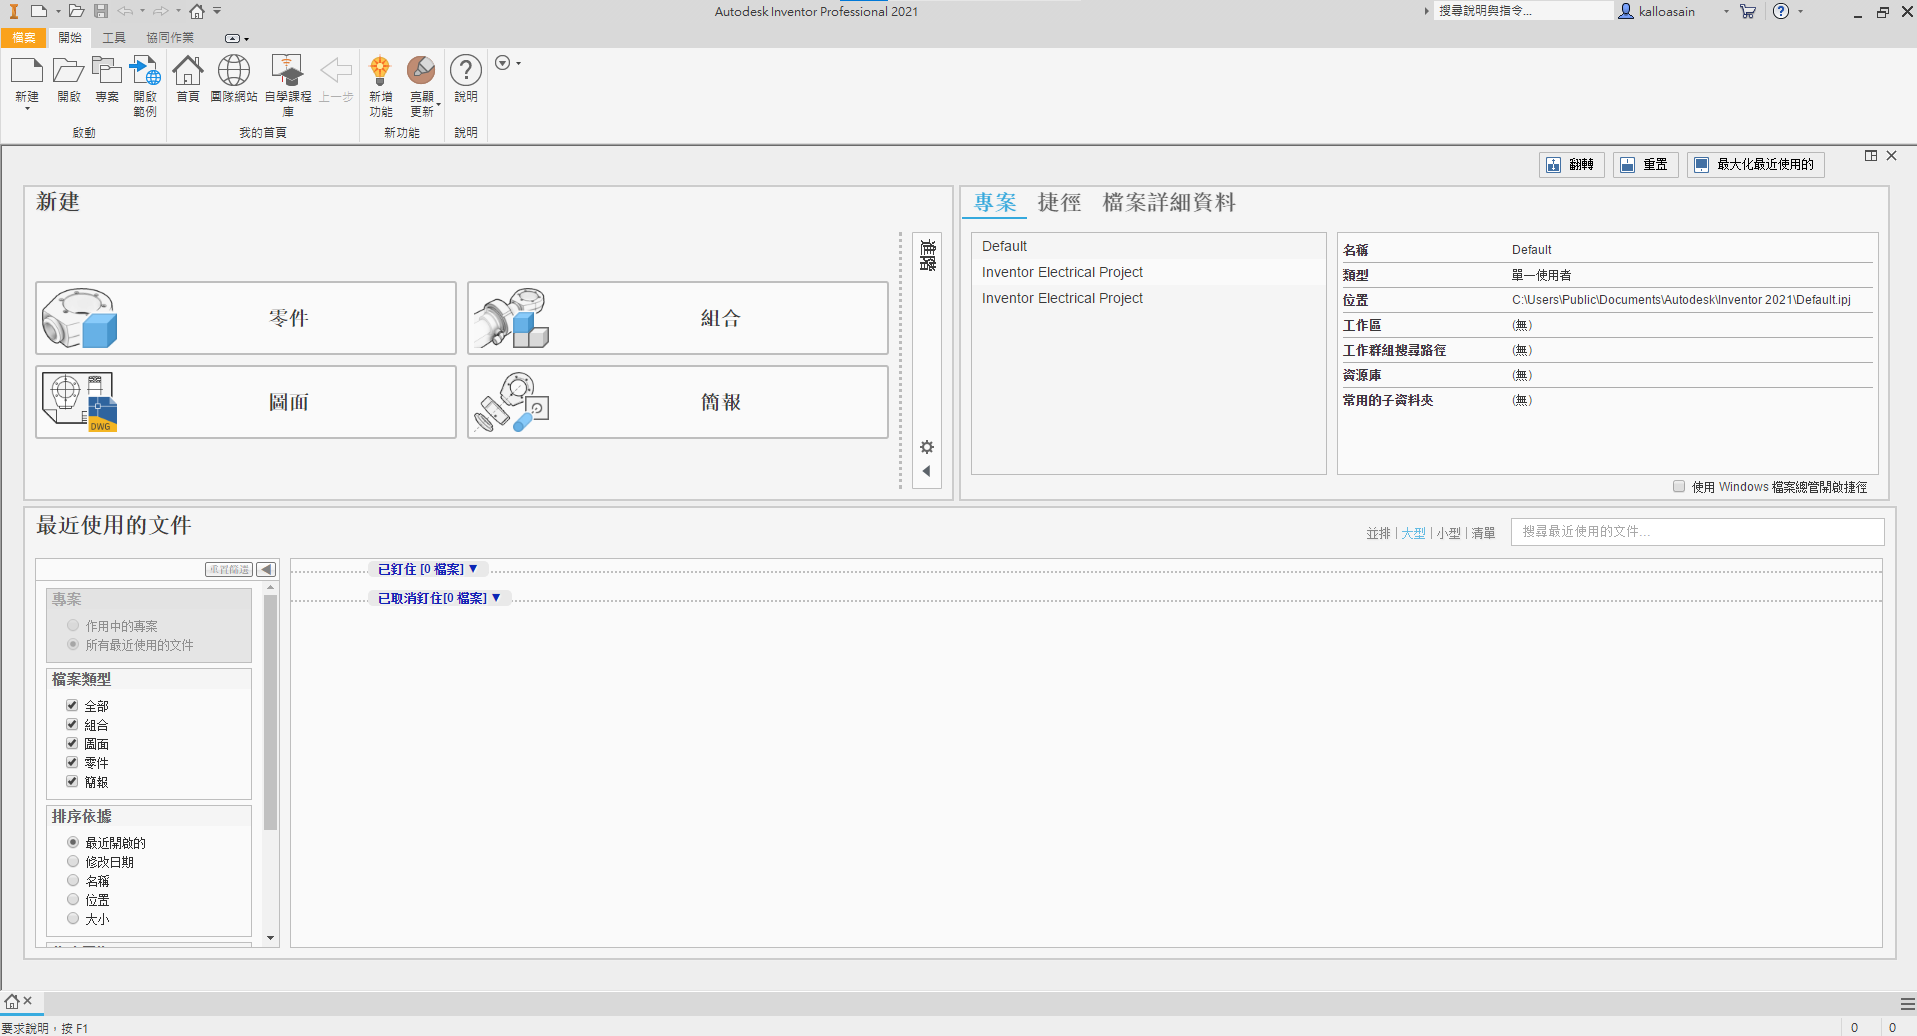The height and width of the screenshot is (1036, 1917).
Task: Uncheck the 組合 file type checkbox
Action: tap(72, 725)
